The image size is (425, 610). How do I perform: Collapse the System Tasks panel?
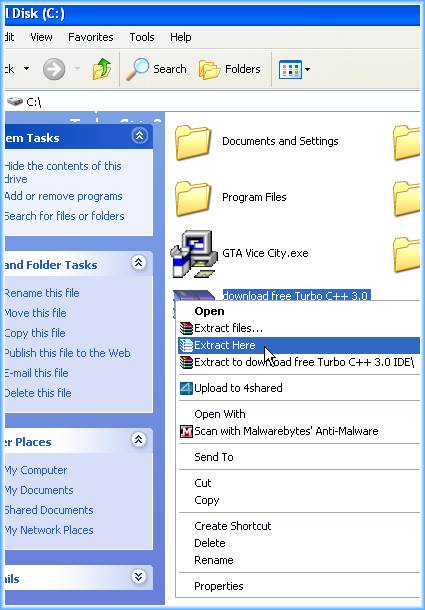point(139,136)
